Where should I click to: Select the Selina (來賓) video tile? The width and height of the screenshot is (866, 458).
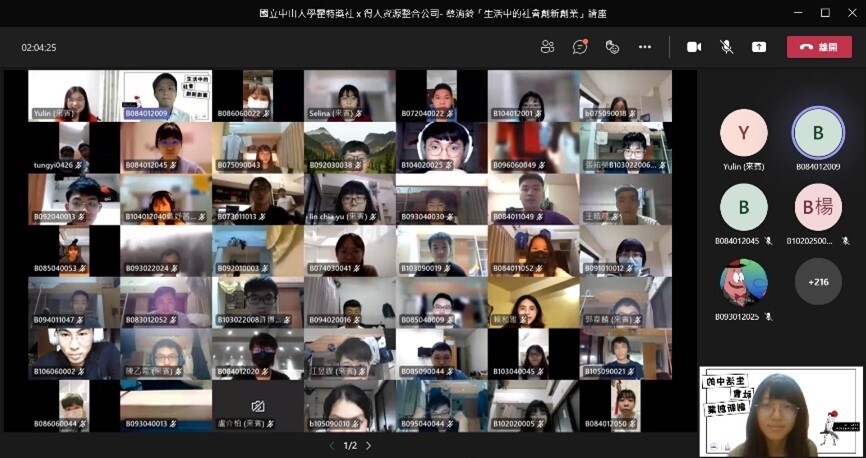point(350,96)
